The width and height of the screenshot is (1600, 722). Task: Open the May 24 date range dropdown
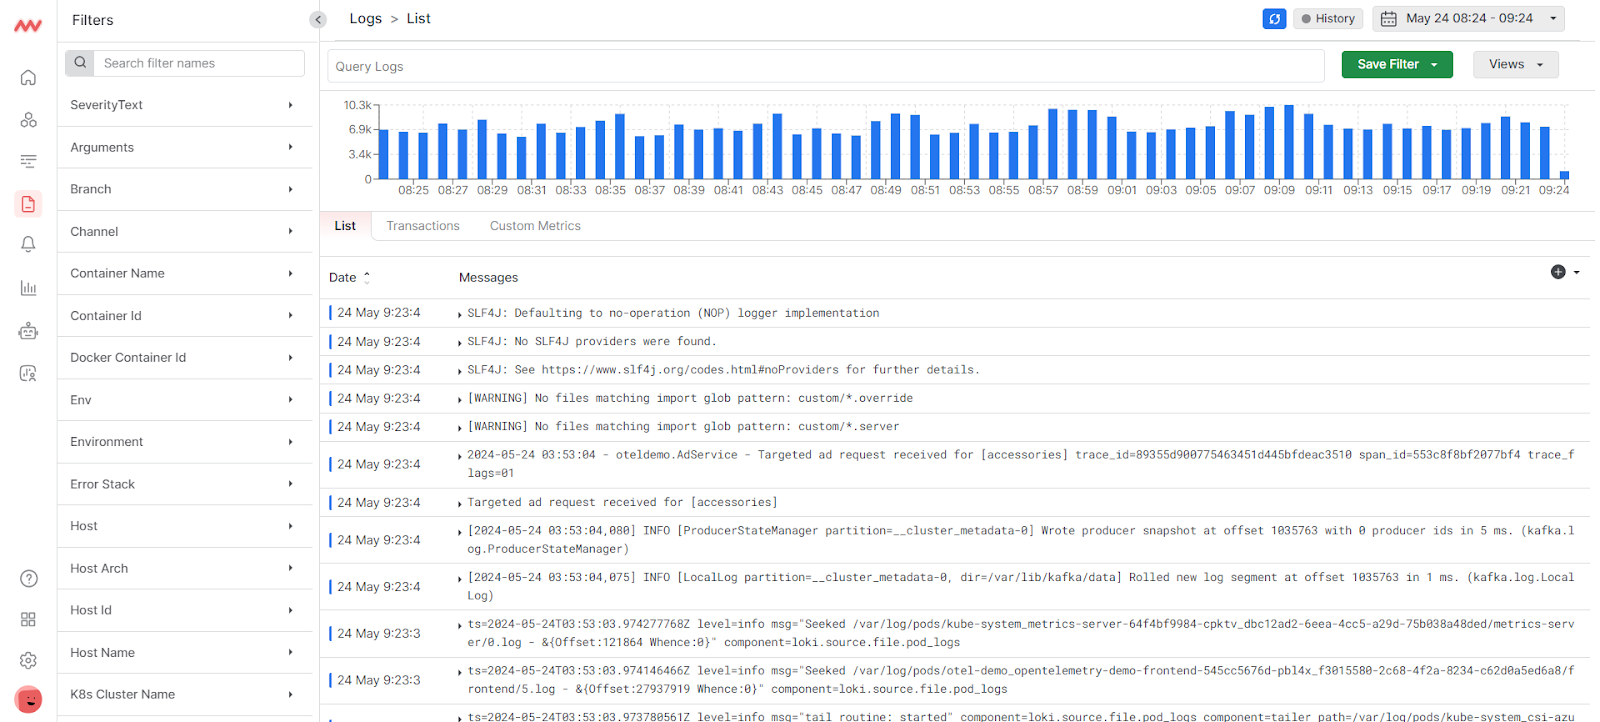tap(1468, 19)
